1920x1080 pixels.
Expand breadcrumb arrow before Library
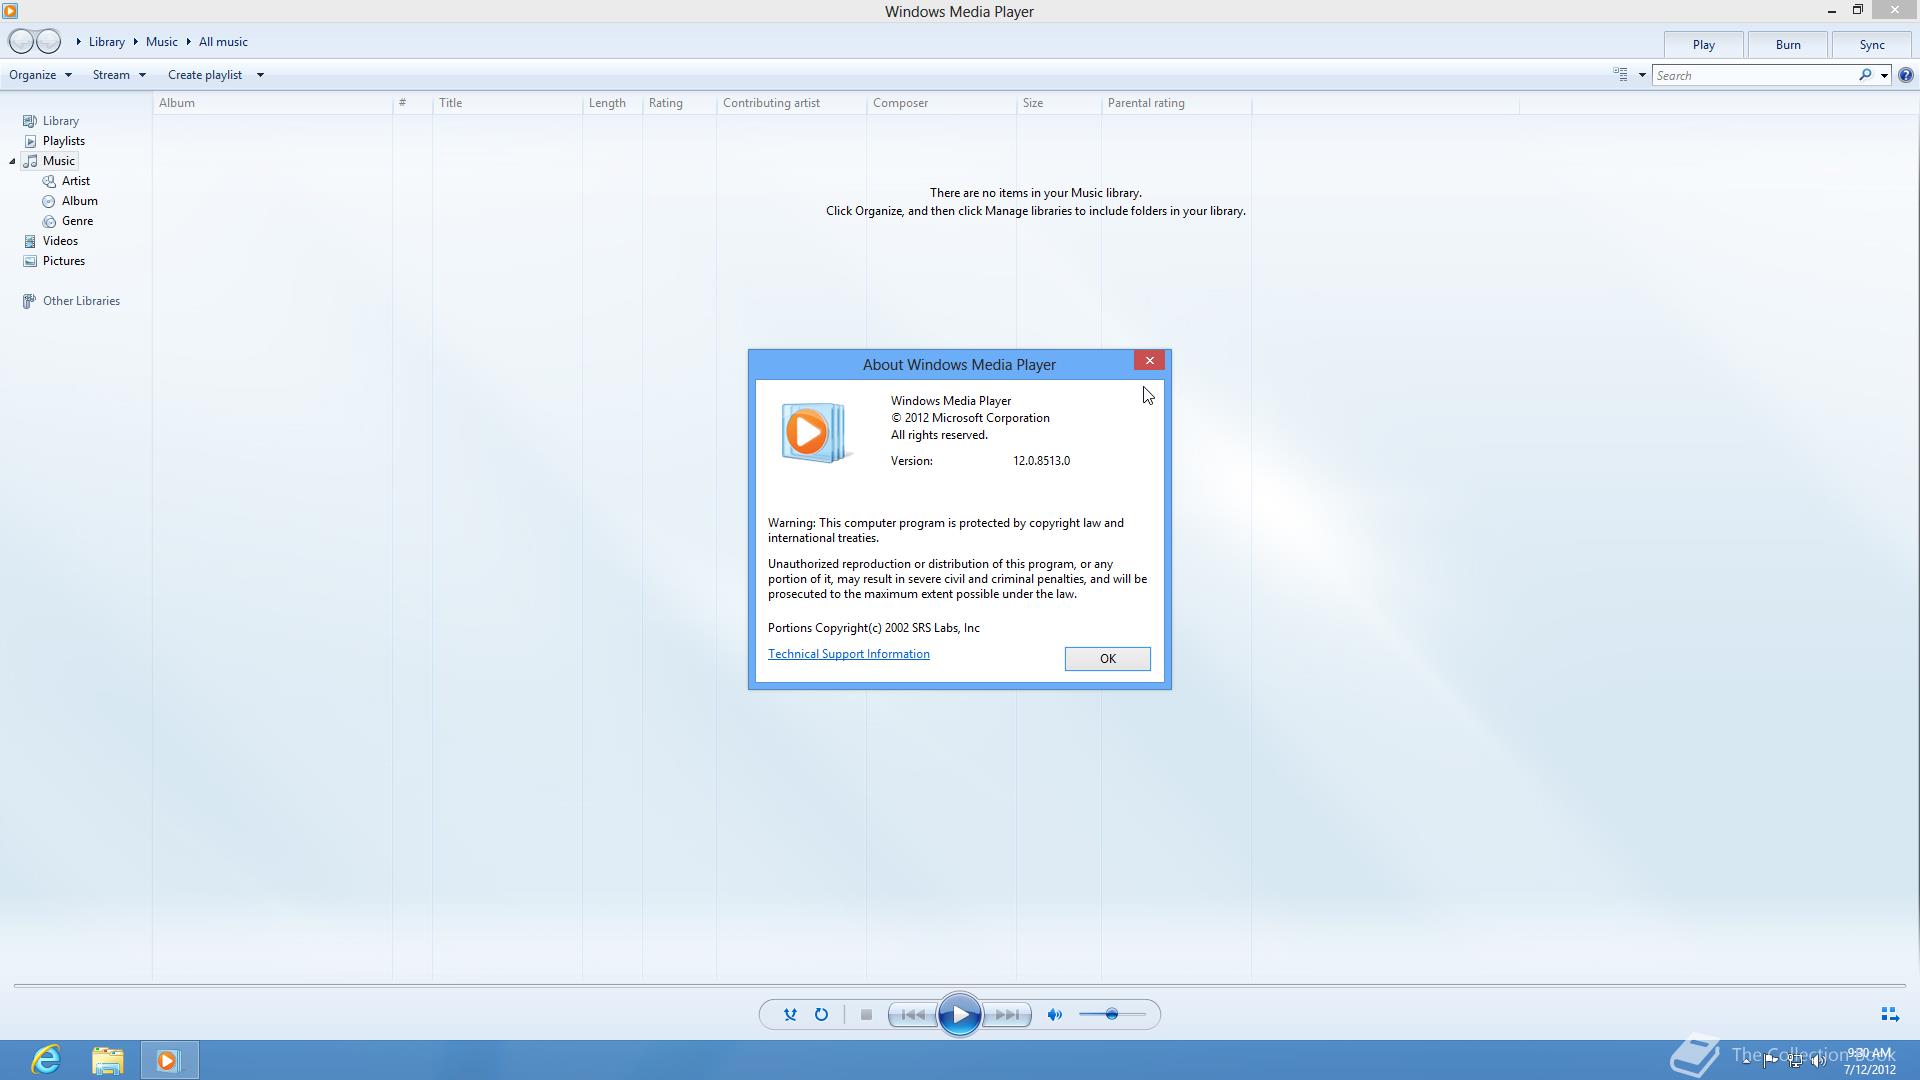point(78,42)
